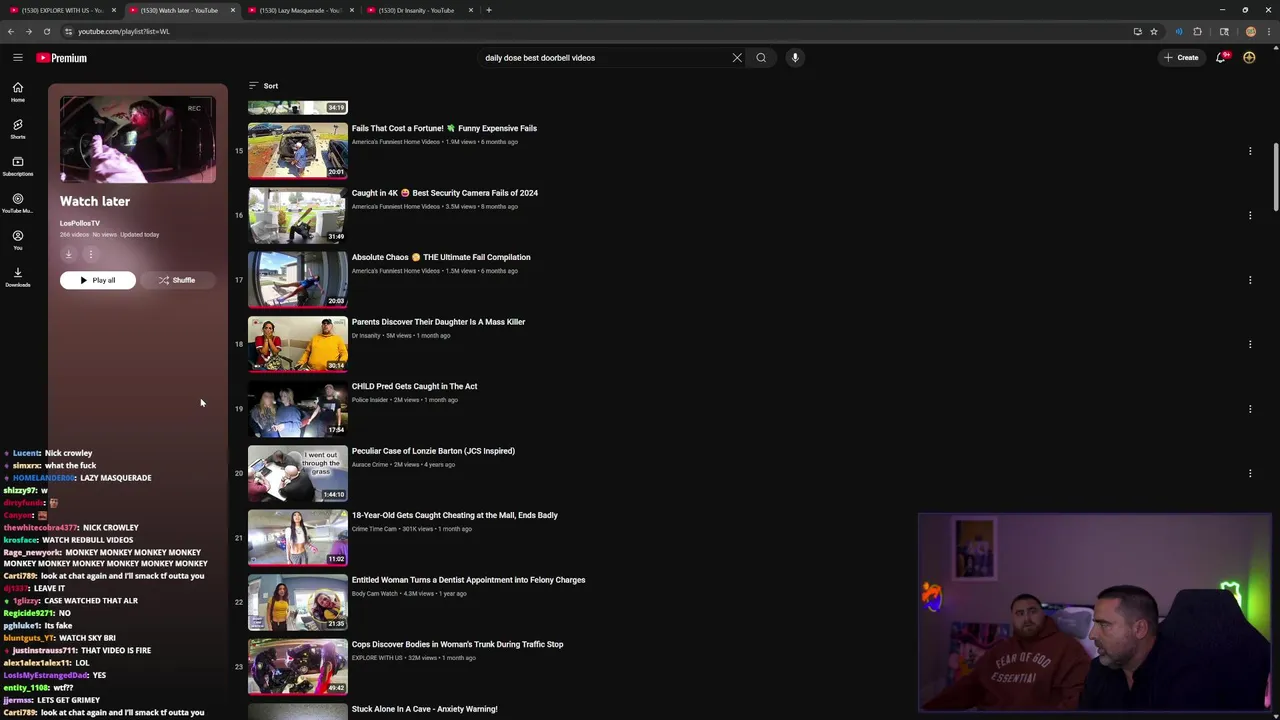This screenshot has height=720, width=1280.
Task: Open Home in the sidebar
Action: pyautogui.click(x=18, y=92)
